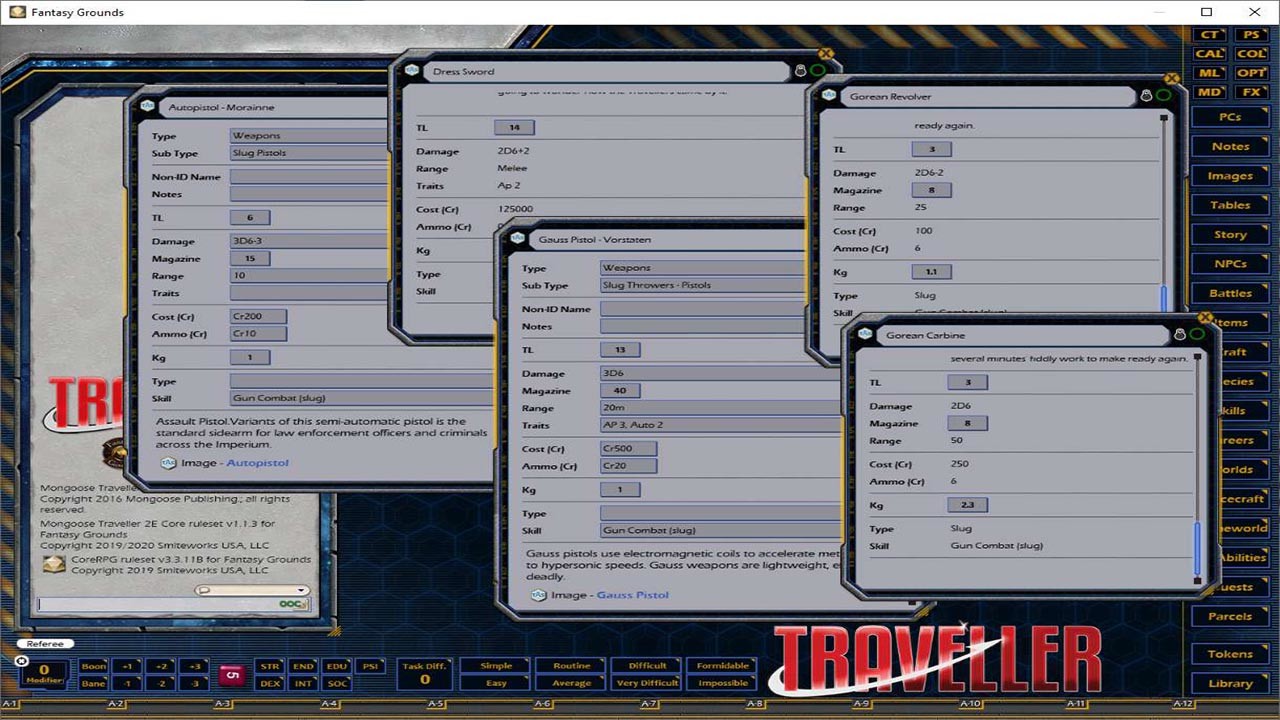Toggle the Boon modifier button
Screen dimensions: 1280x720
click(x=96, y=664)
